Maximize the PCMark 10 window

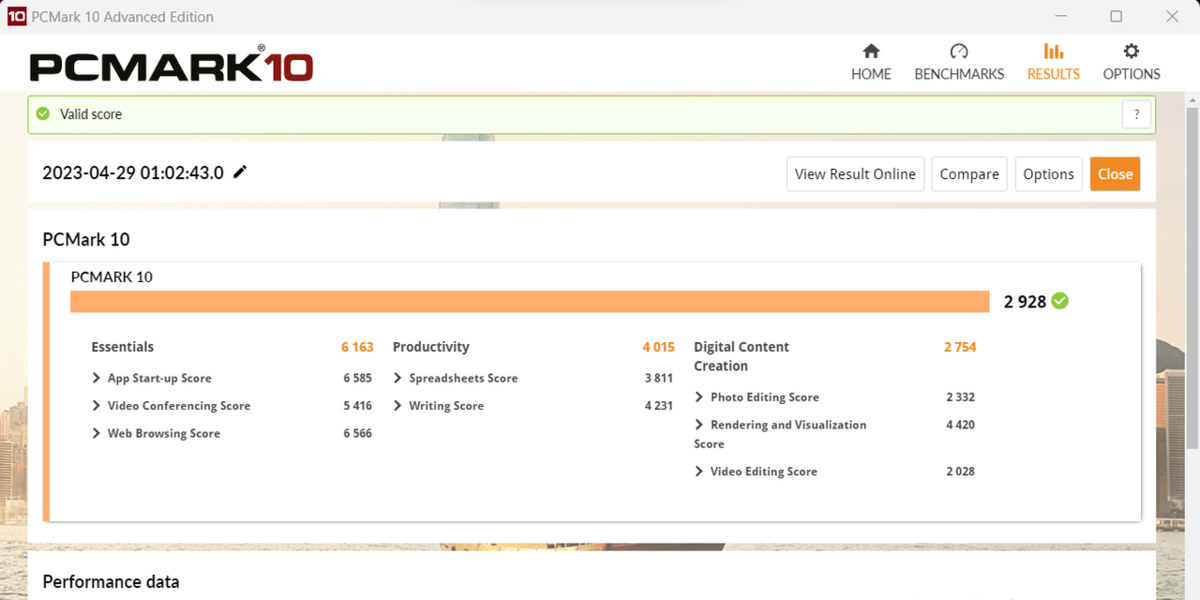click(1116, 16)
